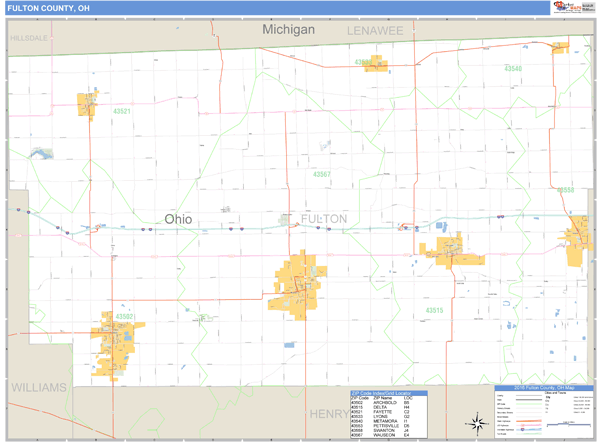Click the WILLIAMS county label

point(38,387)
